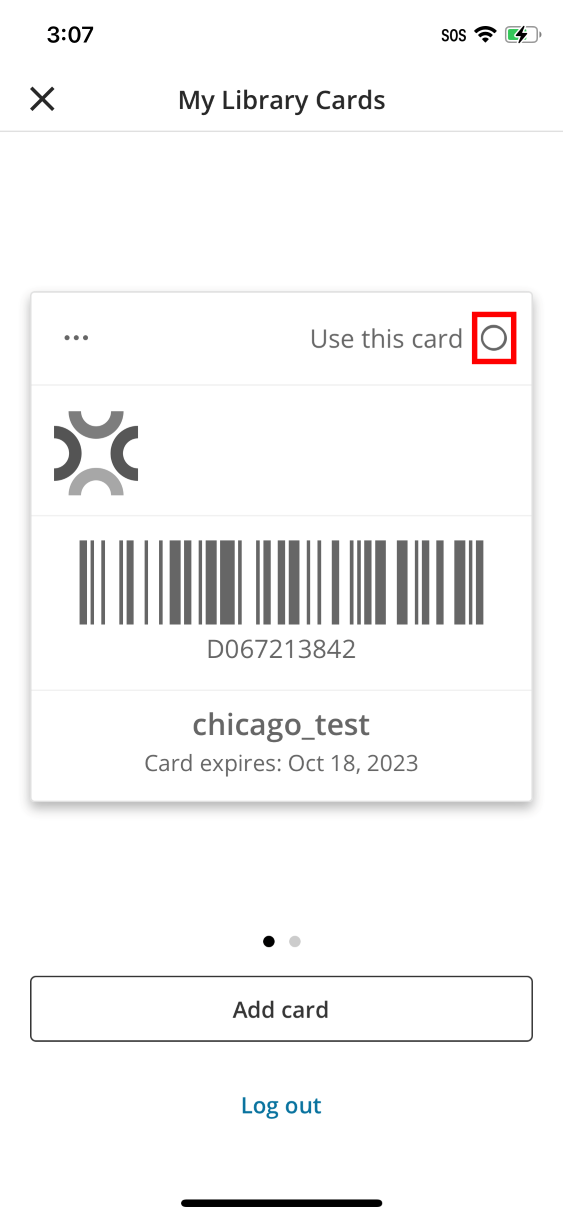Screen dimensions: 563x1219
Task: Tap the barcode image on the card
Action: [x=281, y=583]
